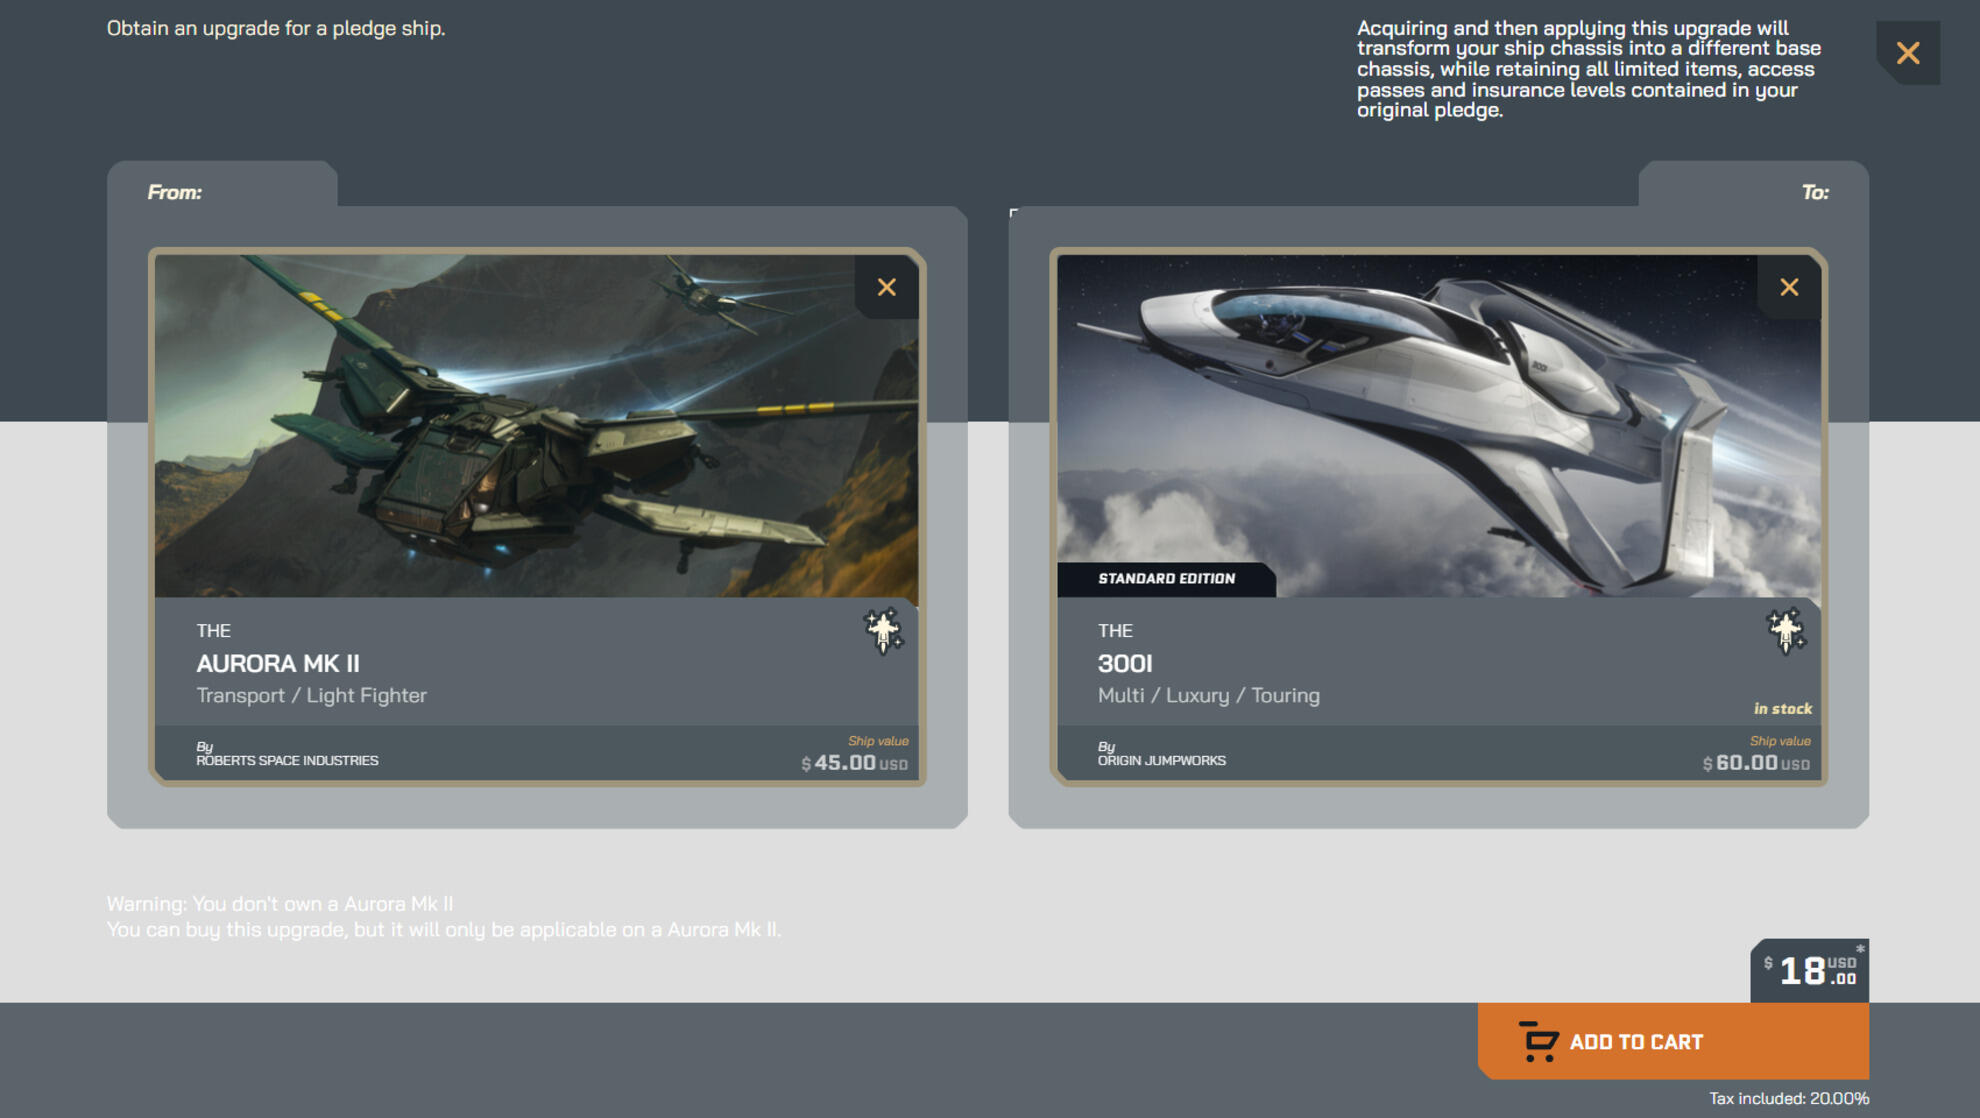Click the ORIGIN JUMPWORKS manufacturer label
This screenshot has width=1980, height=1118.
[x=1161, y=760]
